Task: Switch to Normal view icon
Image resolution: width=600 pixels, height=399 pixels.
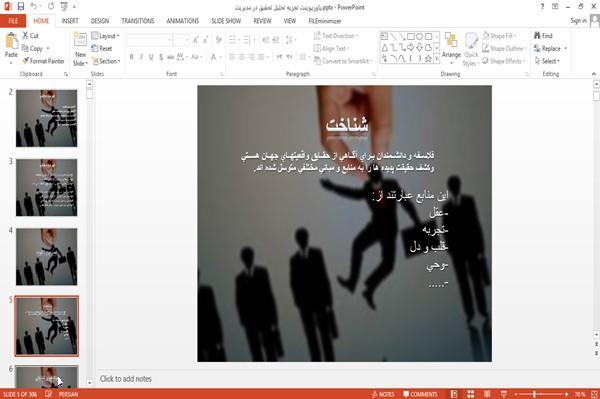Action: tap(454, 394)
